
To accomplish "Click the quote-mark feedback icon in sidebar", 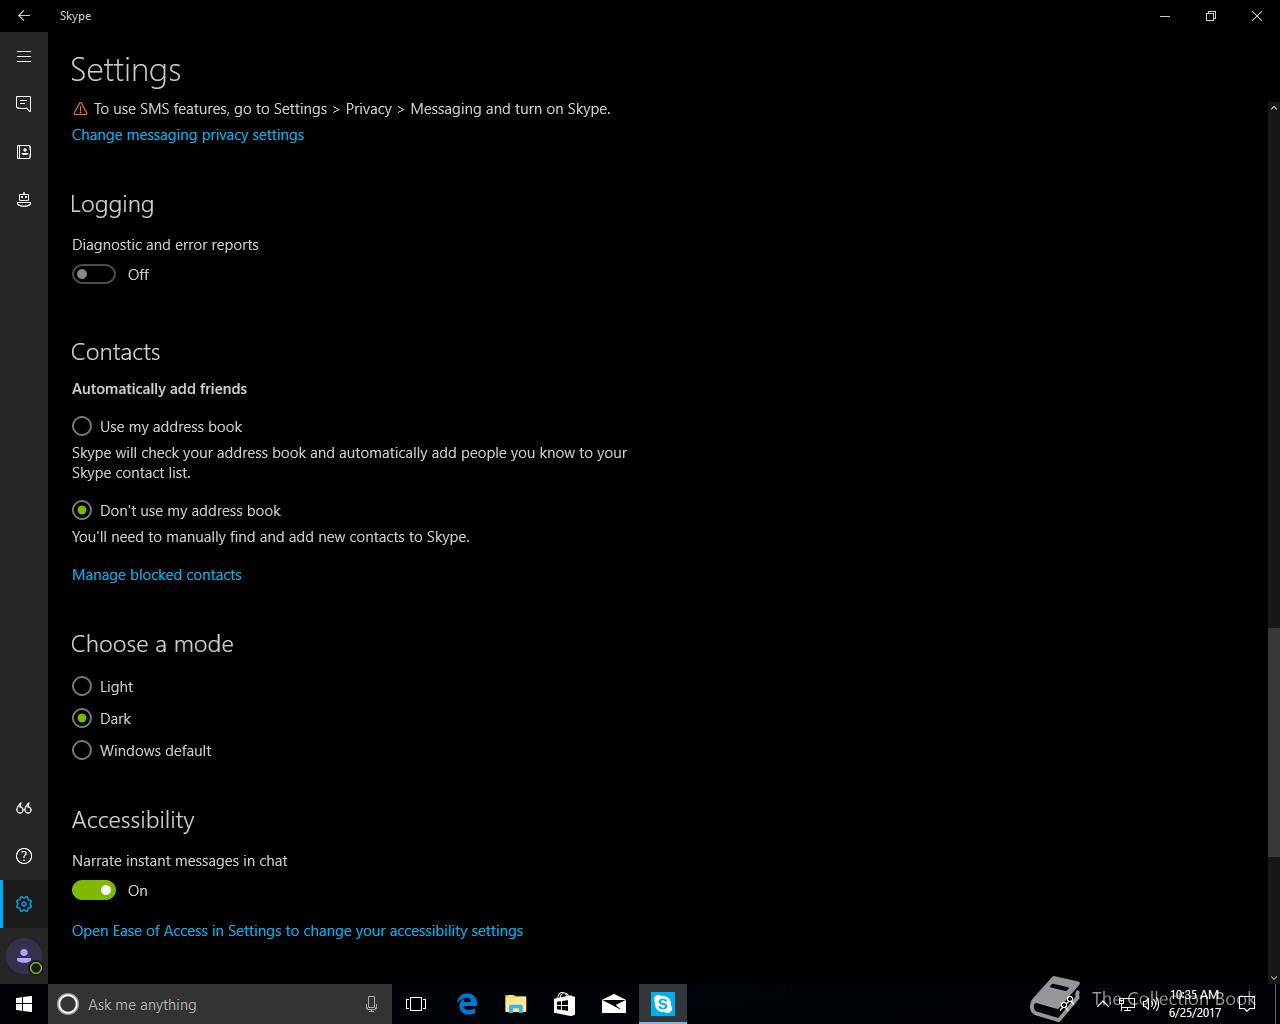I will pos(24,808).
